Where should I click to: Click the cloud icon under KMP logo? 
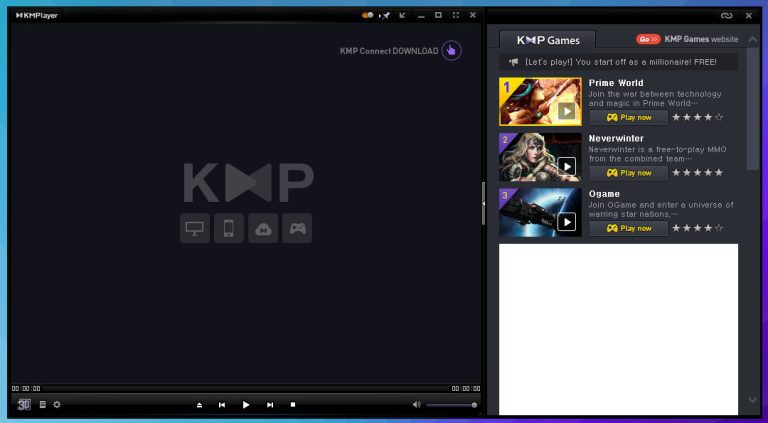[263, 228]
